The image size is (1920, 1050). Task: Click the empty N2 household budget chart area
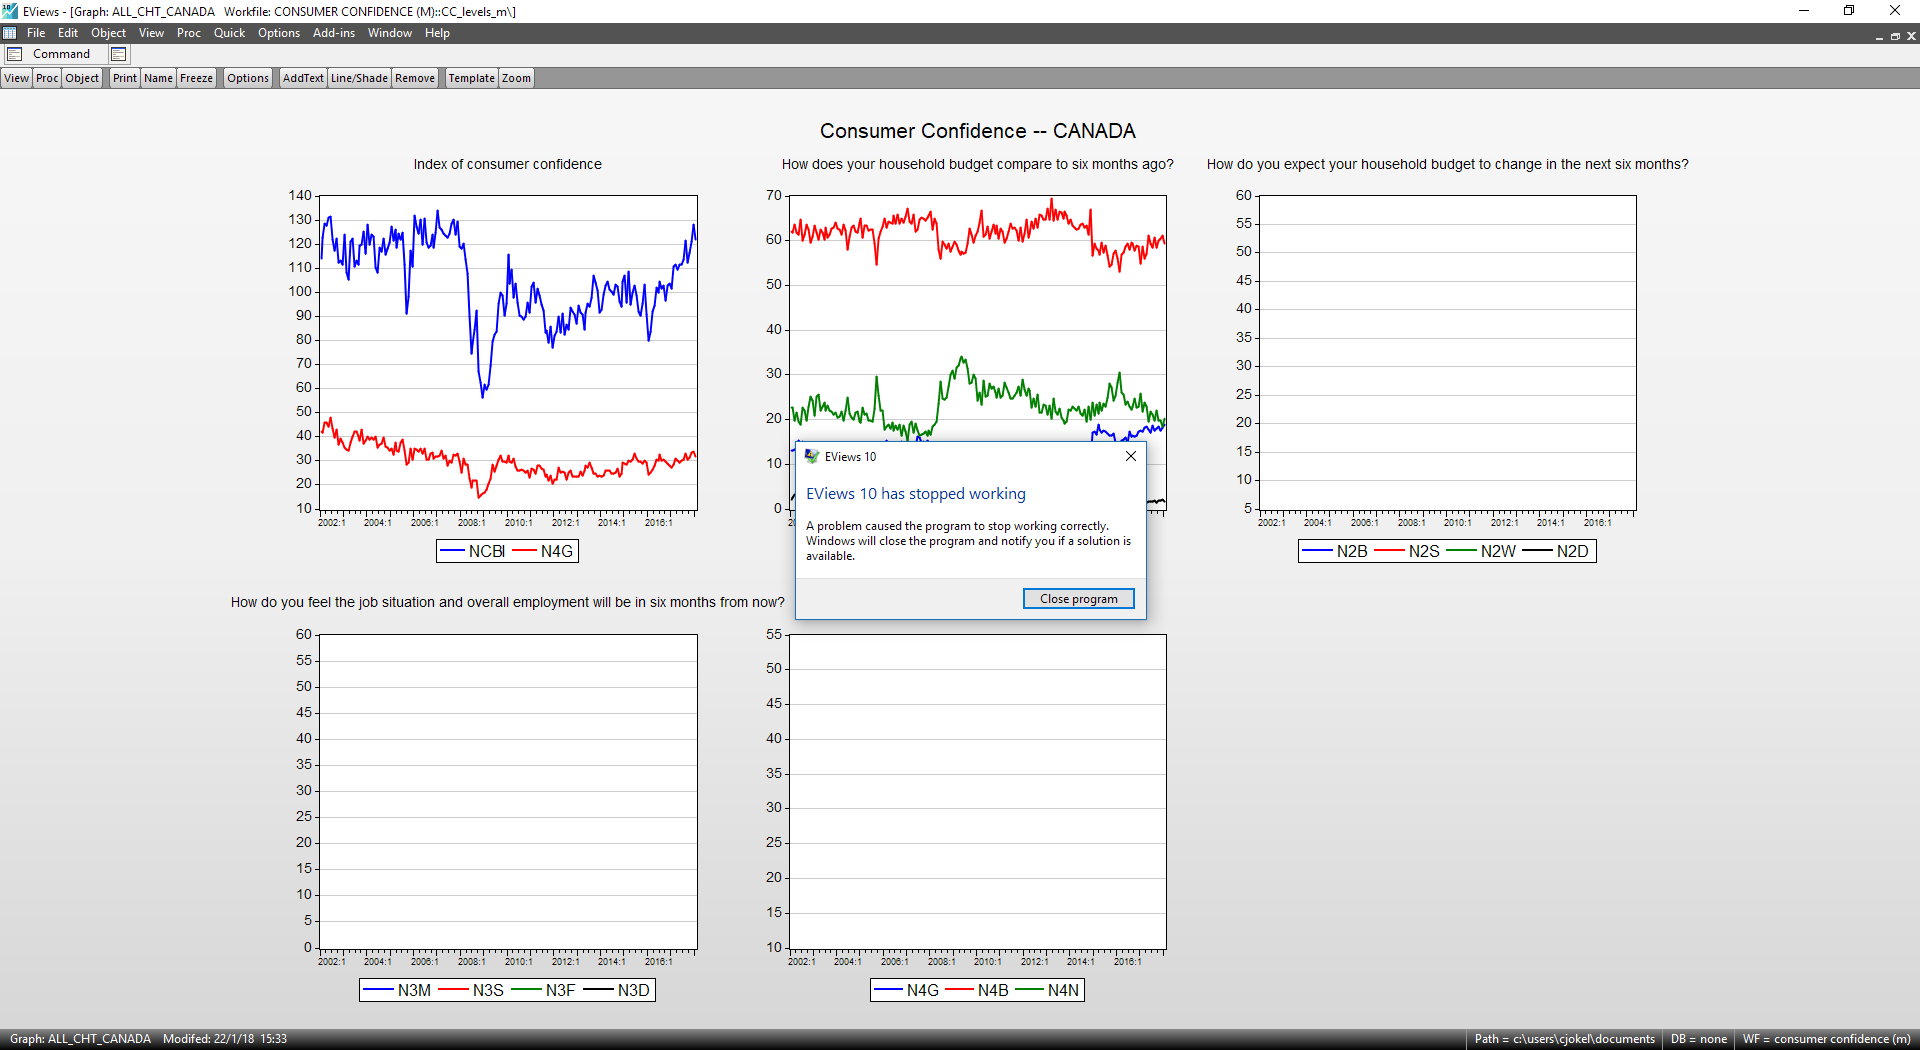tap(1447, 353)
